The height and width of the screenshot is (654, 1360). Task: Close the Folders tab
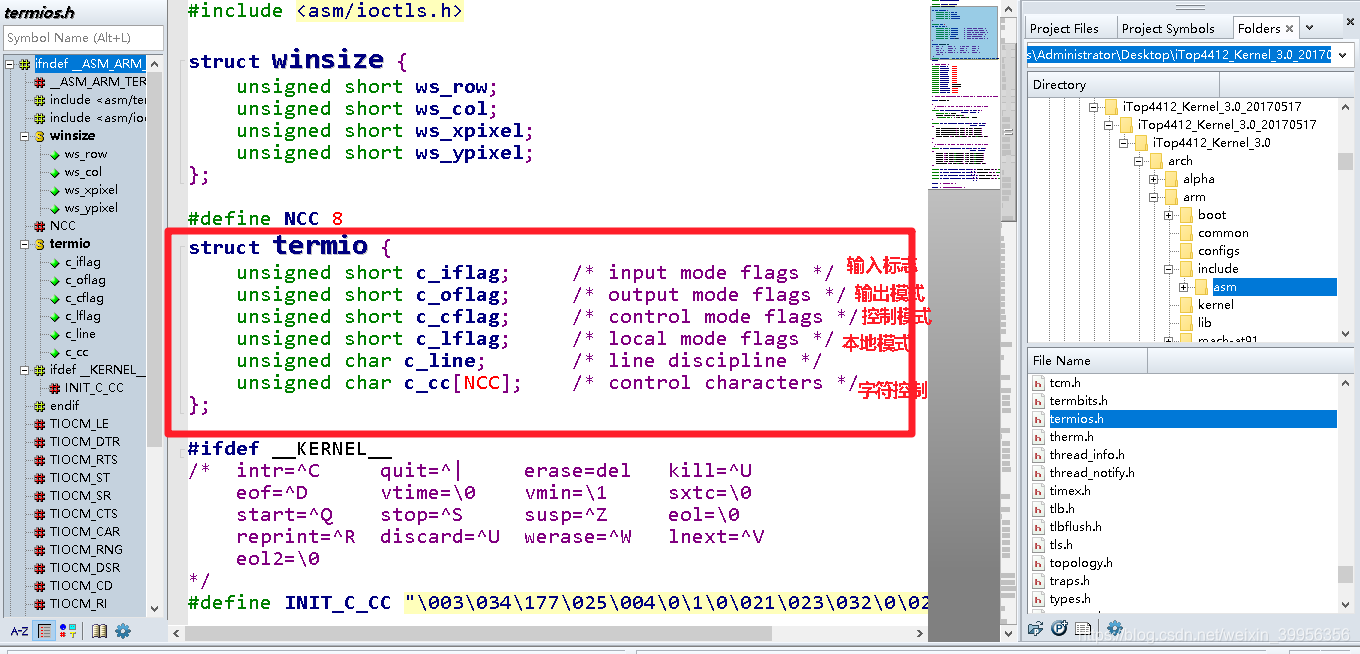(1290, 28)
